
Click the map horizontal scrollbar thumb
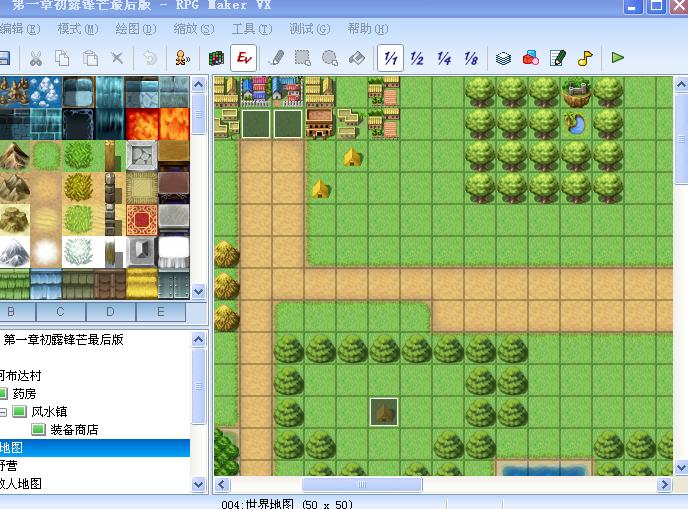coord(362,484)
